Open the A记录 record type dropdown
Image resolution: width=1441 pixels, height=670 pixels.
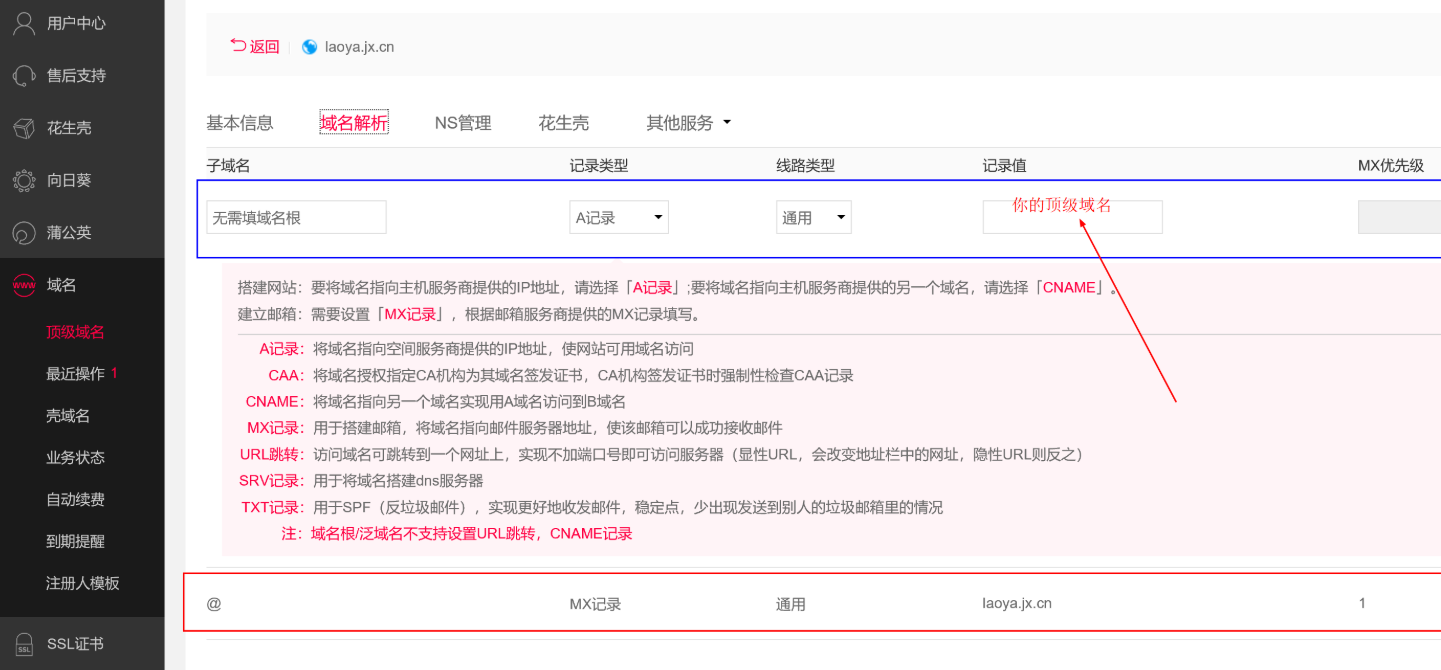pos(618,217)
